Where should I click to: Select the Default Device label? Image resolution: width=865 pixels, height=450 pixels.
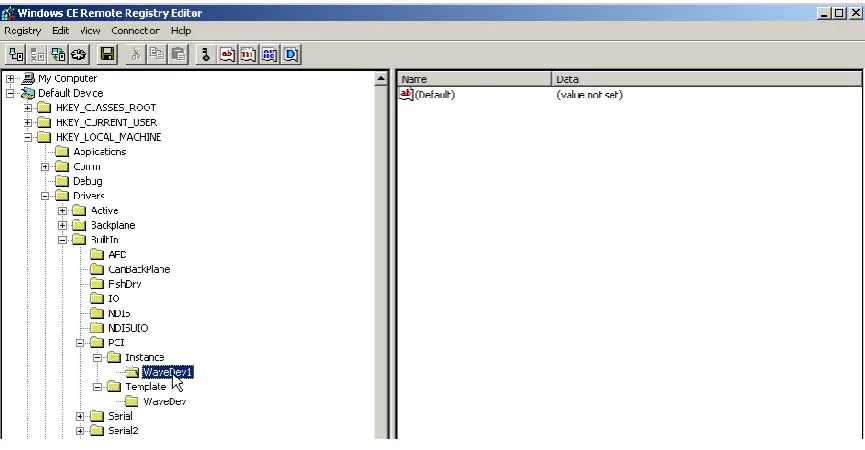[70, 93]
